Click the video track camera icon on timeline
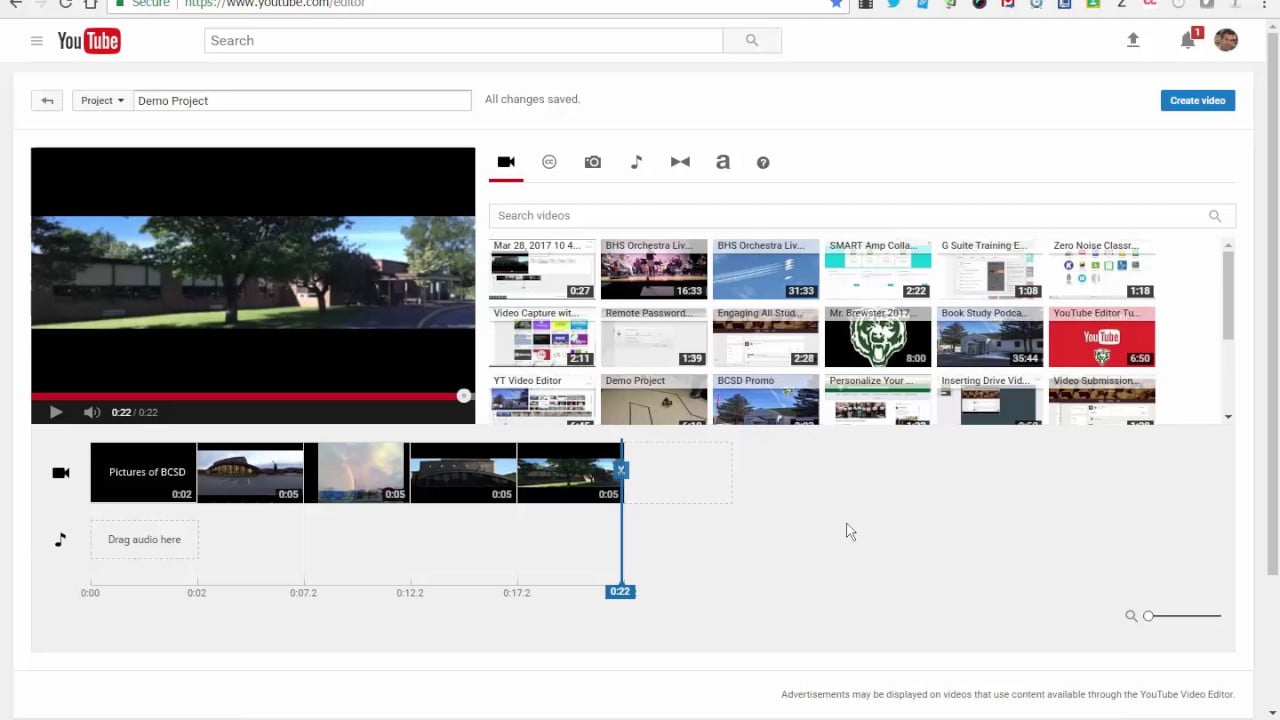Screen dimensions: 1280x720 [x=60, y=472]
